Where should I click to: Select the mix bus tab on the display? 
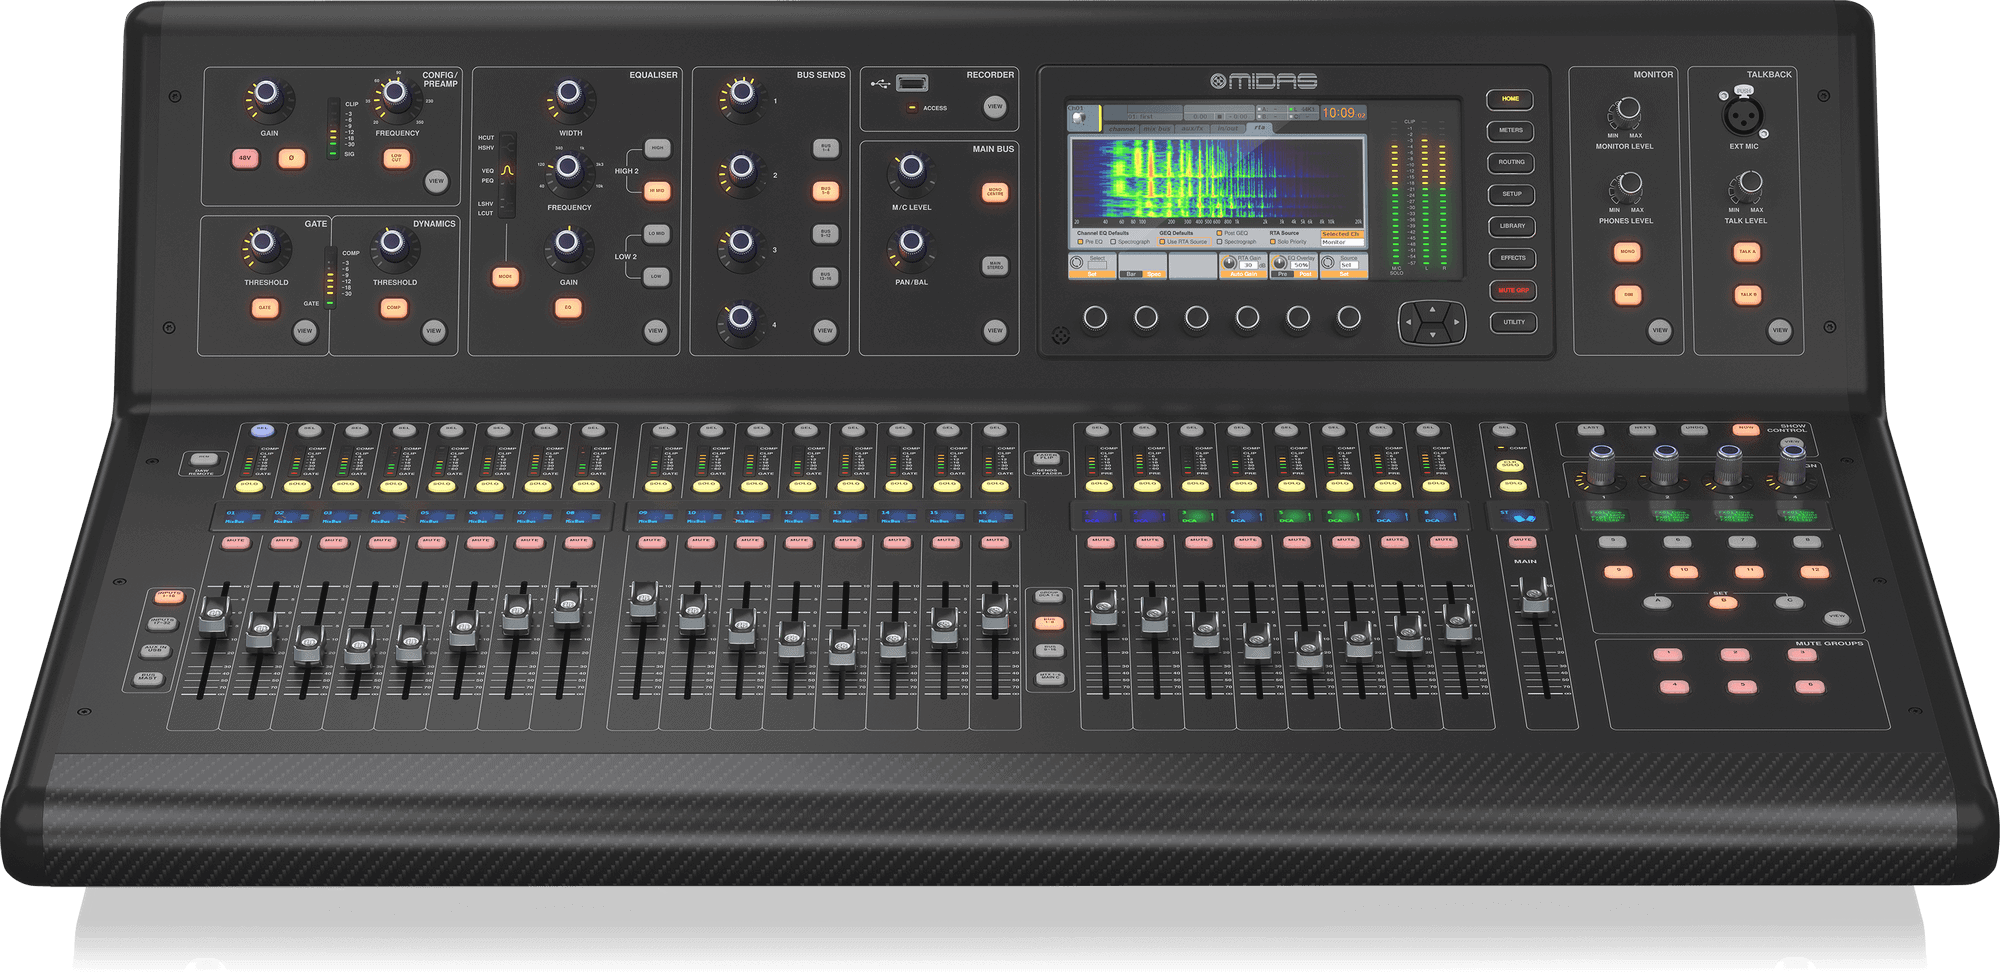pos(1157,128)
